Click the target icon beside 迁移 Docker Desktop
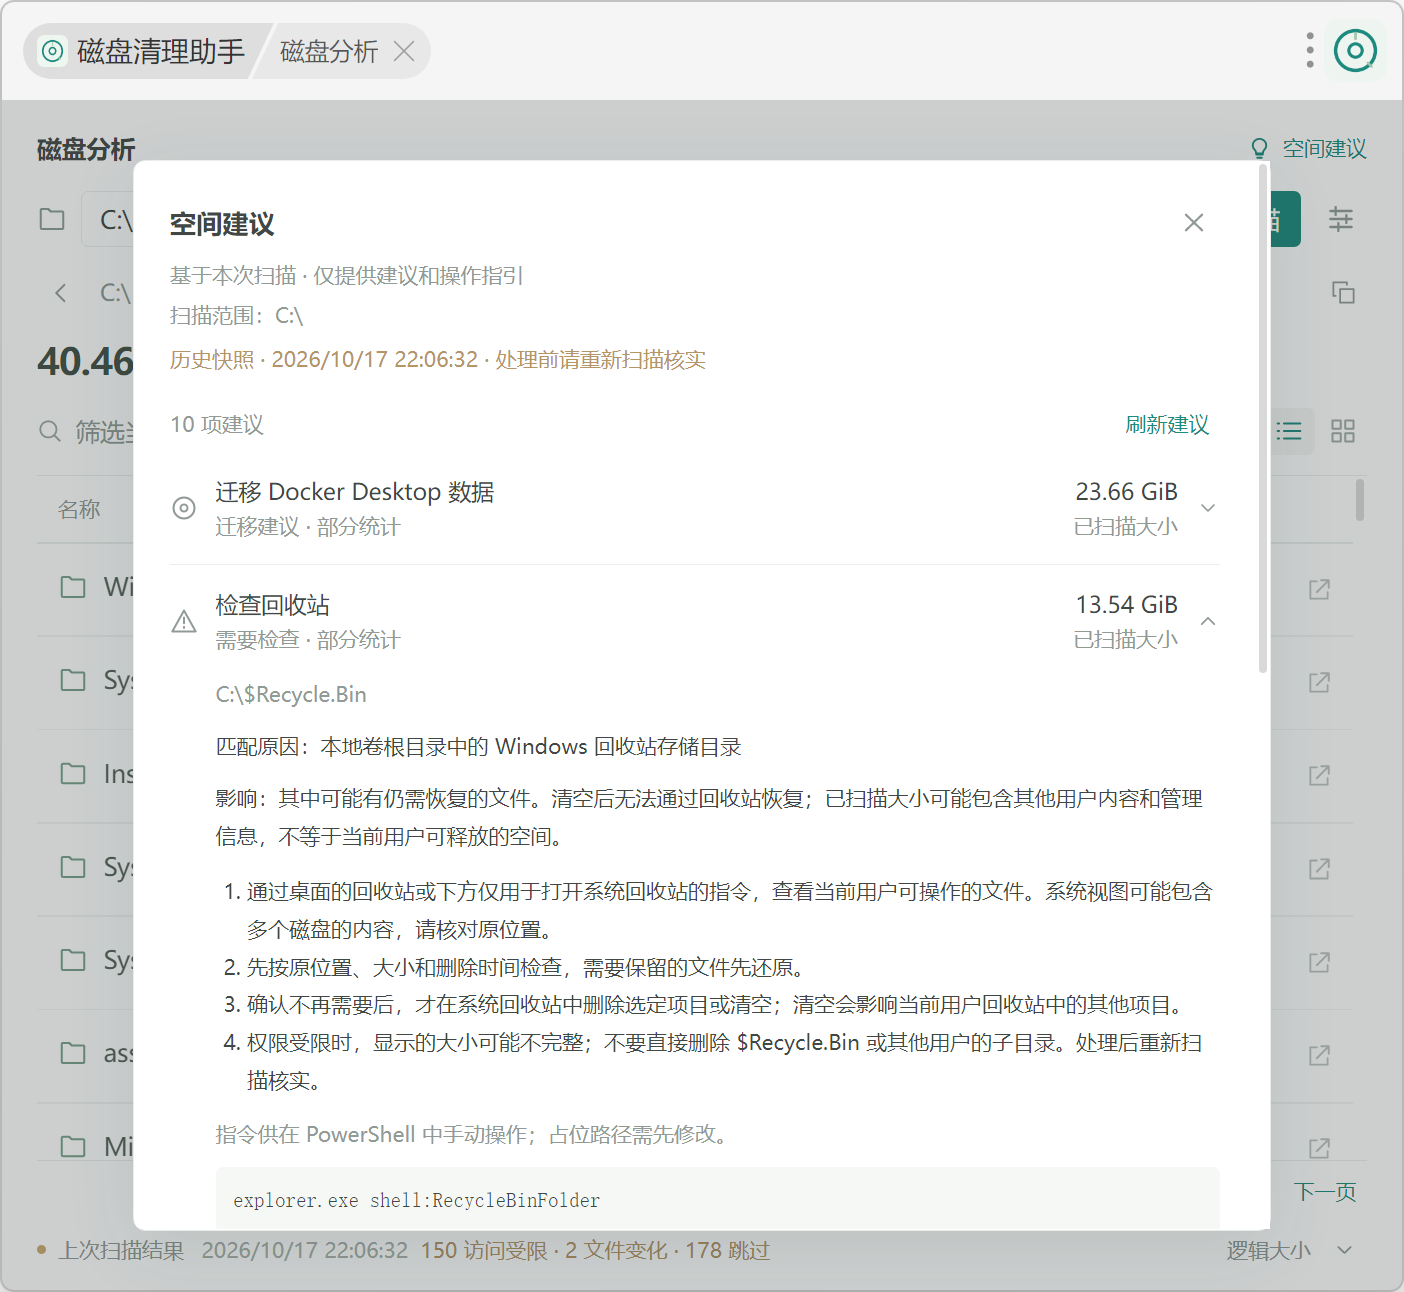The height and width of the screenshot is (1292, 1404). click(184, 508)
